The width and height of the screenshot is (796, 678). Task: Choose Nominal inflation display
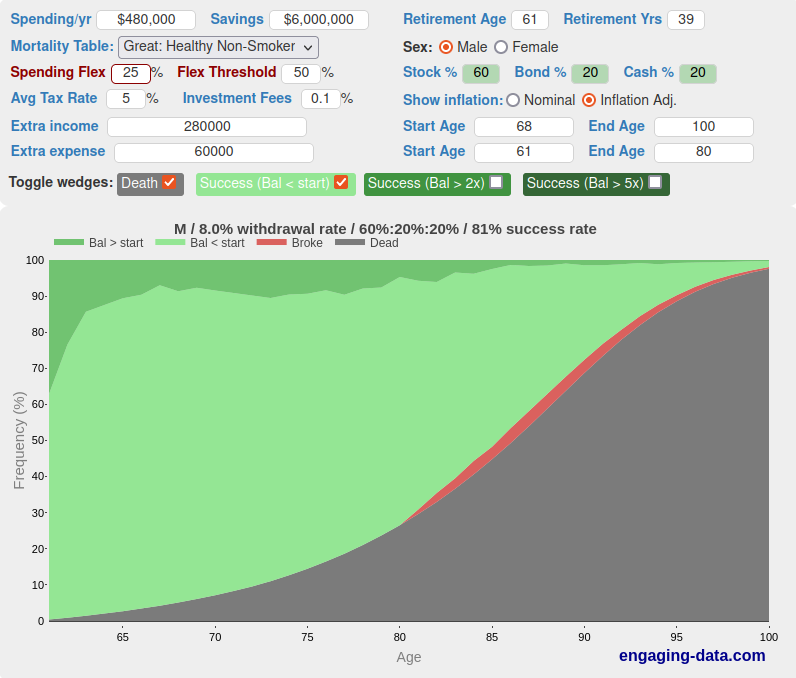click(513, 100)
